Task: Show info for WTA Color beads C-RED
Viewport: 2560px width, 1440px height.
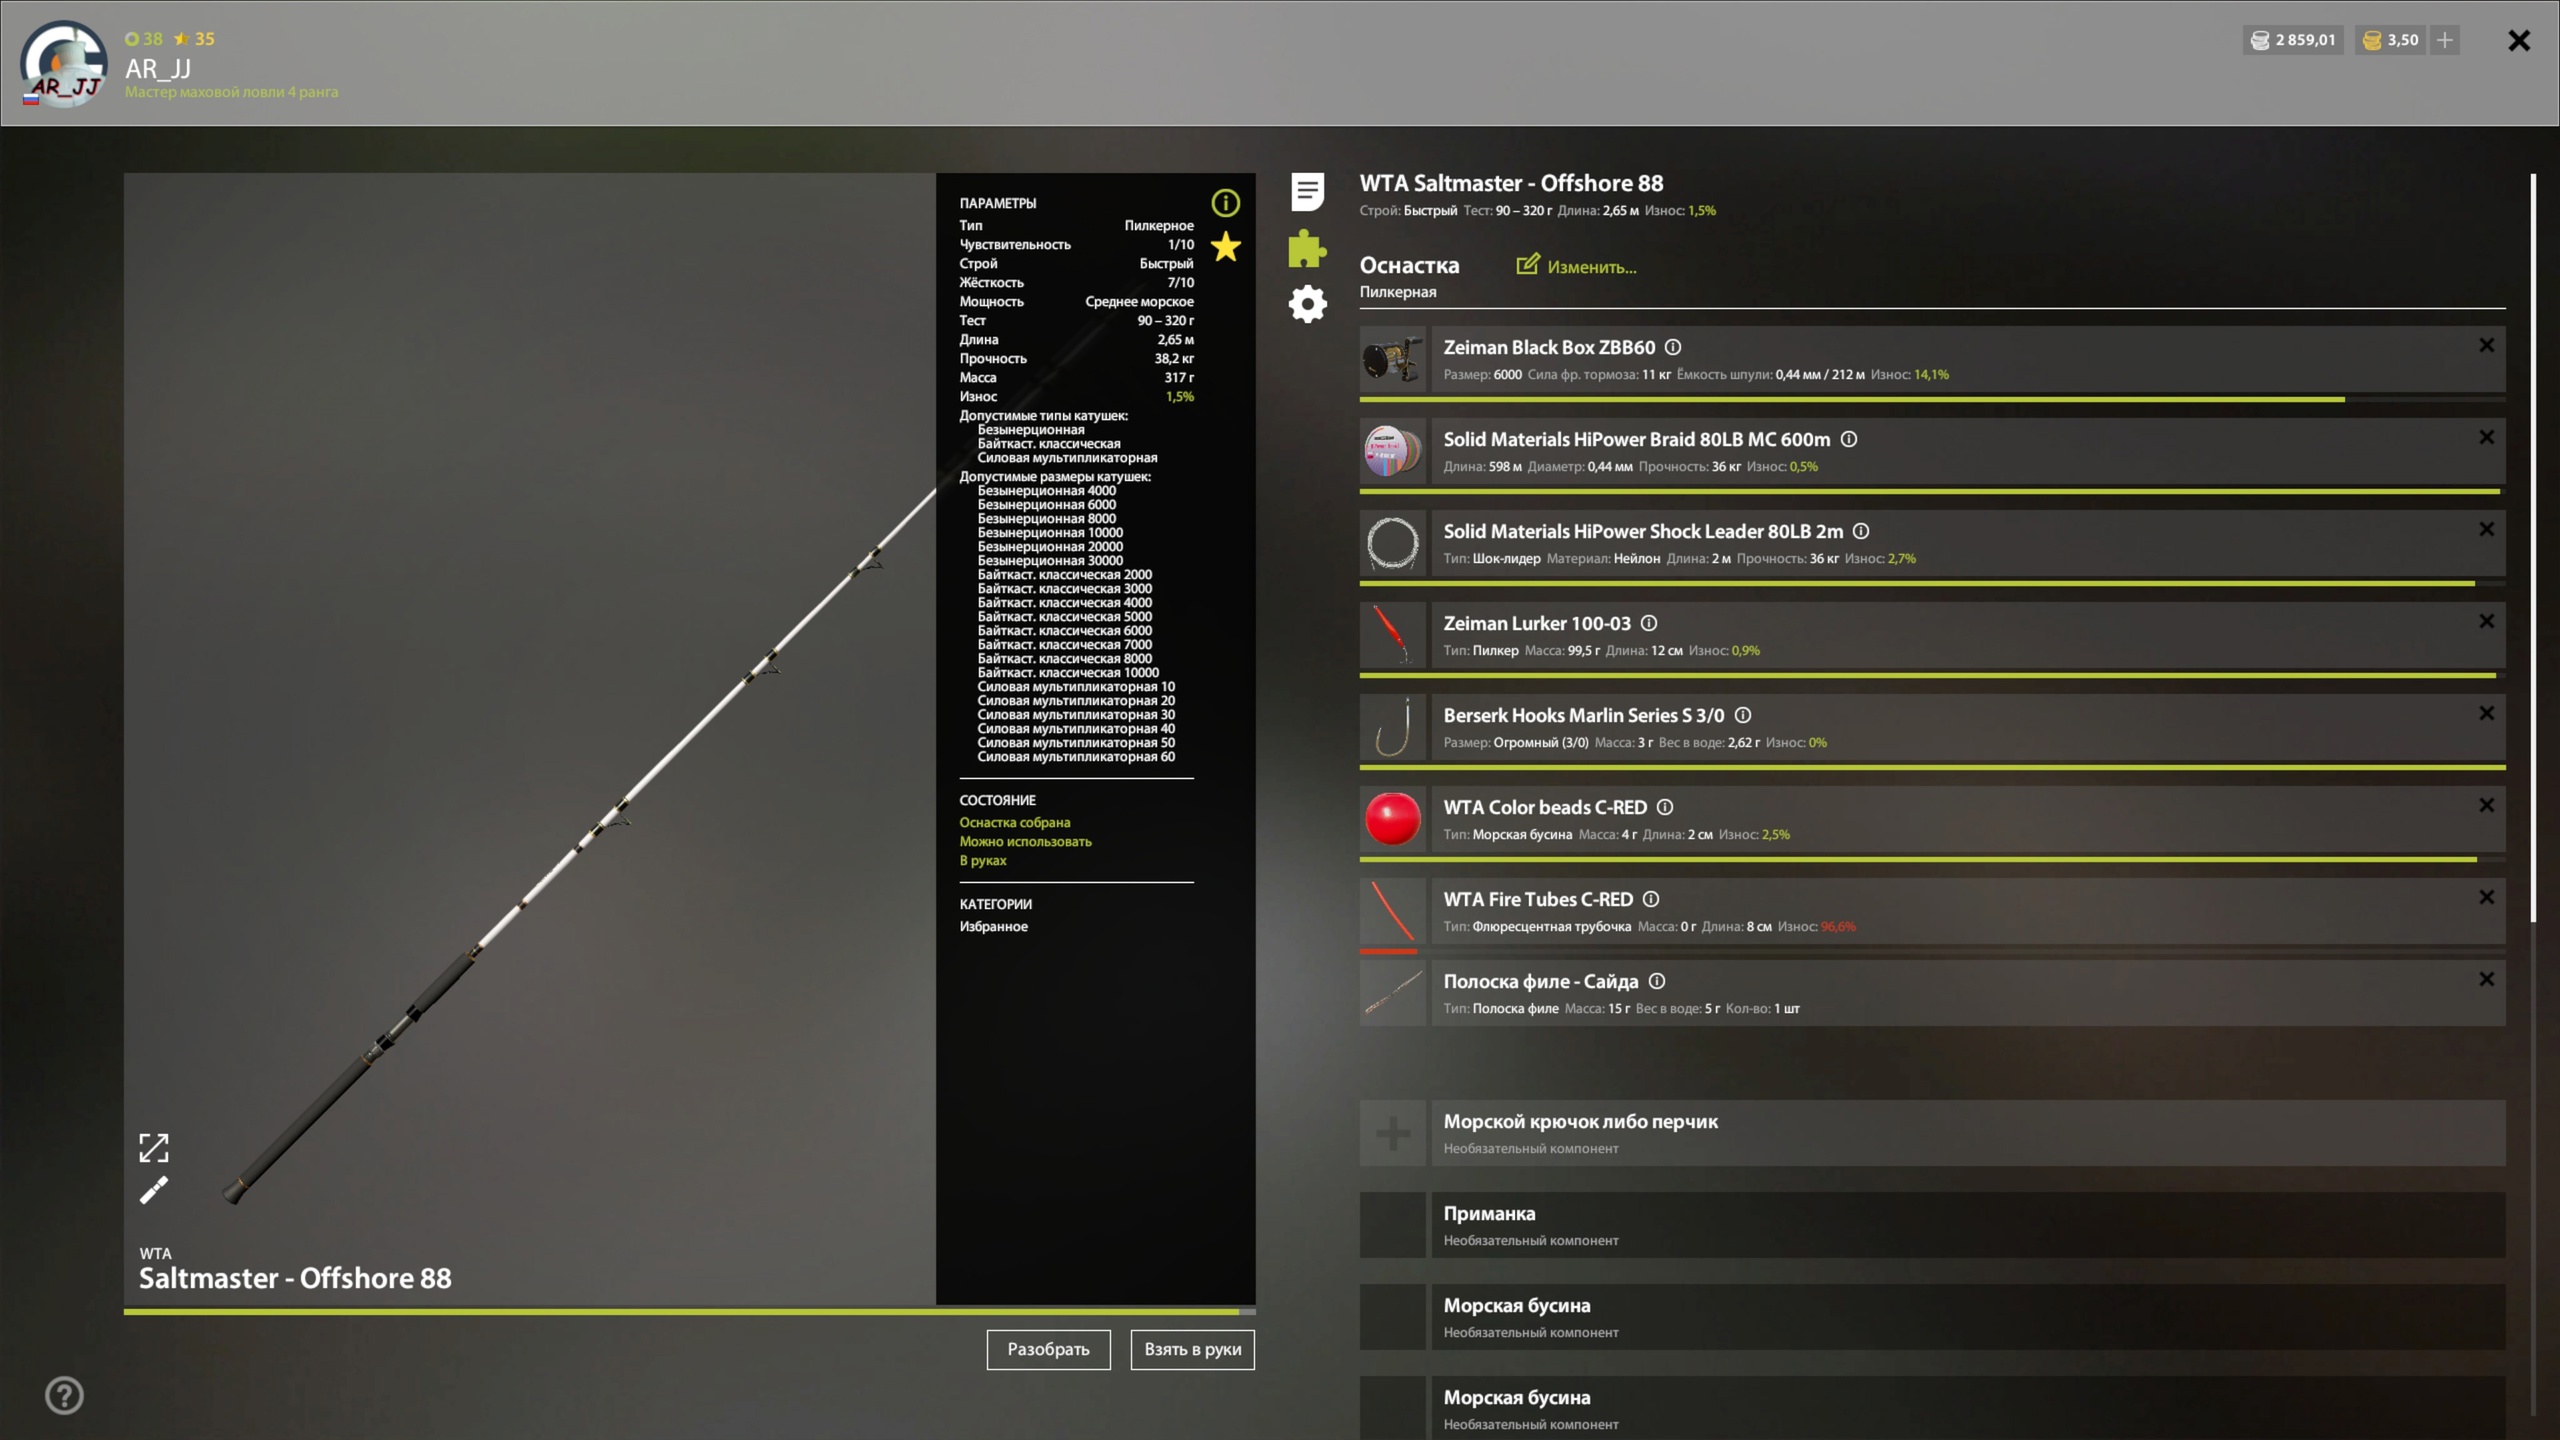Action: point(1665,807)
